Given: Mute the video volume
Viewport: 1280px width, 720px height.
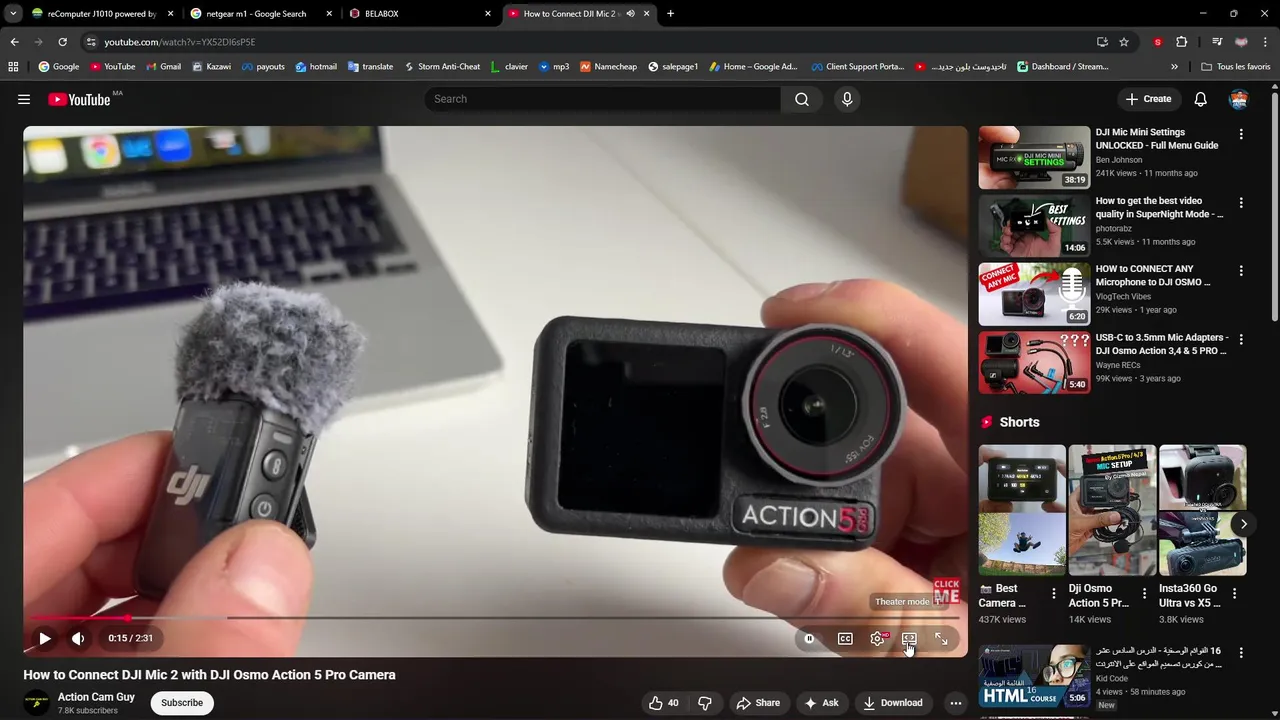Looking at the screenshot, I should pos(78,638).
